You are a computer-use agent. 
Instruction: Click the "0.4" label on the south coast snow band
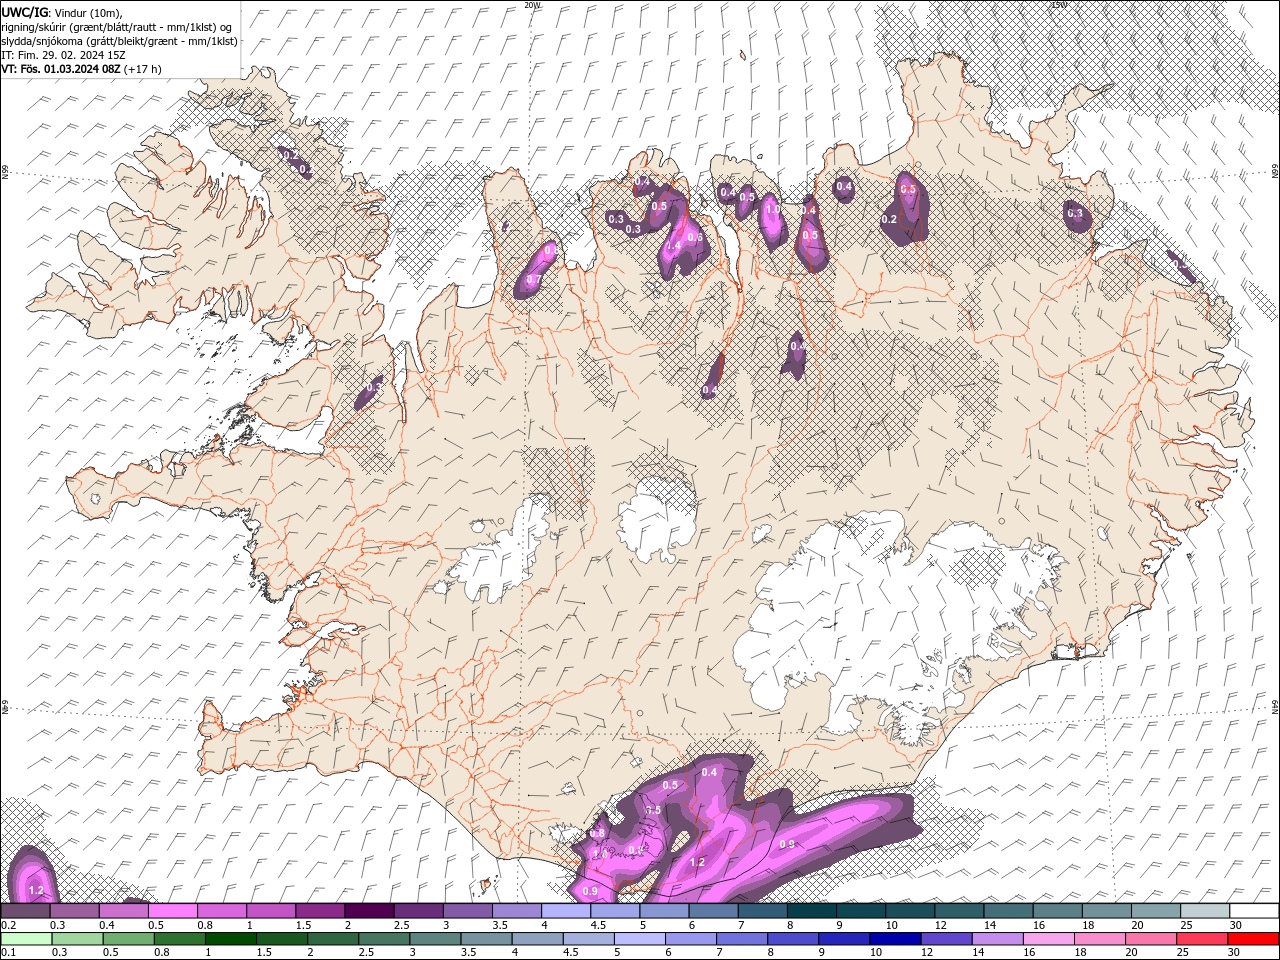pyautogui.click(x=710, y=772)
